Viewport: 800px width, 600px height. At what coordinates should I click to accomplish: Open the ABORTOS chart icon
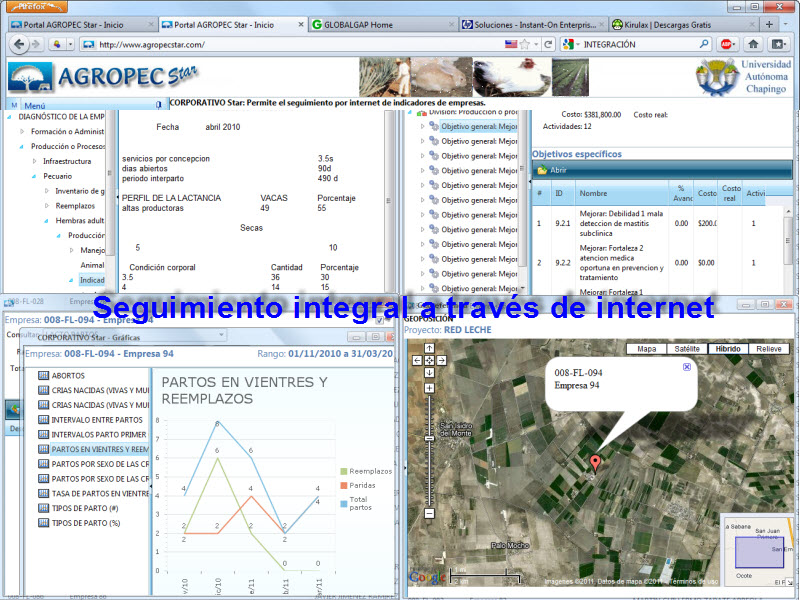43,375
